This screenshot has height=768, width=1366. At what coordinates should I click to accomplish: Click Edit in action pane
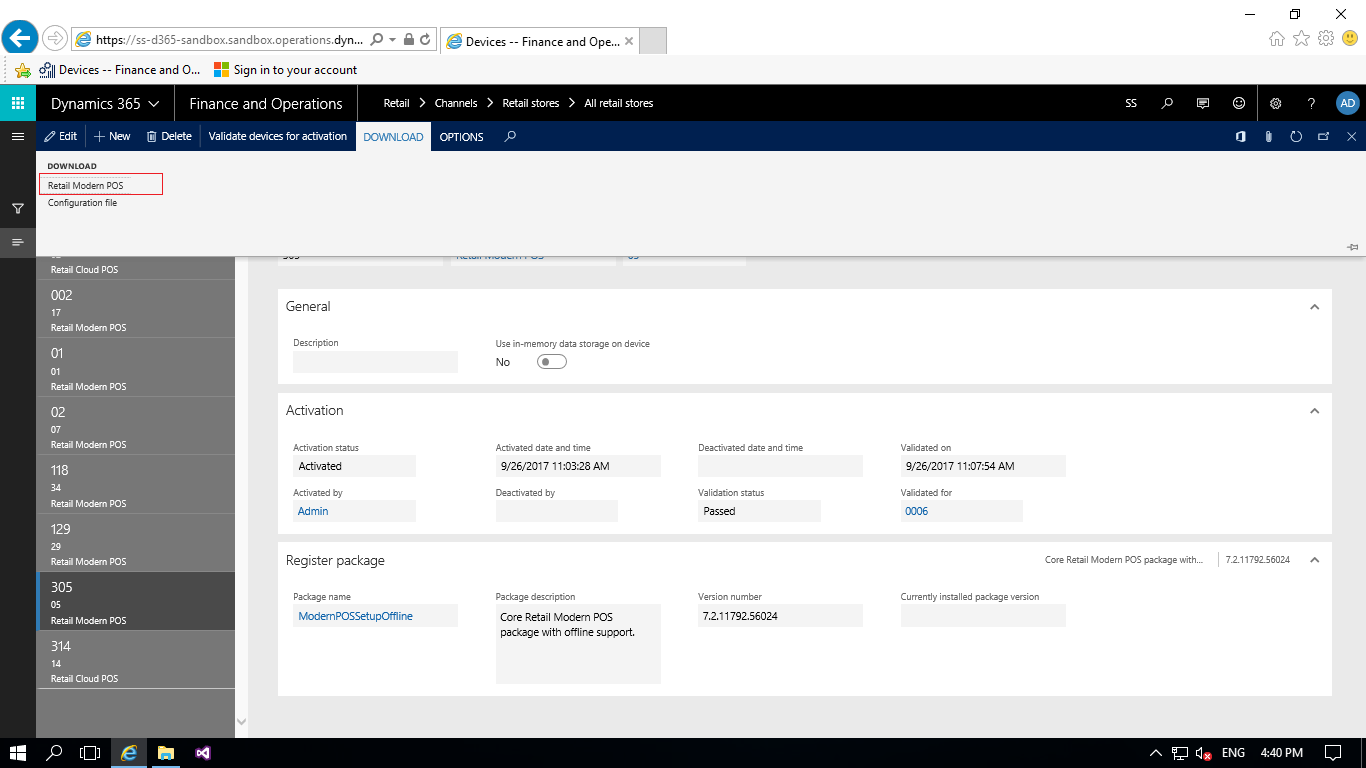coord(61,136)
